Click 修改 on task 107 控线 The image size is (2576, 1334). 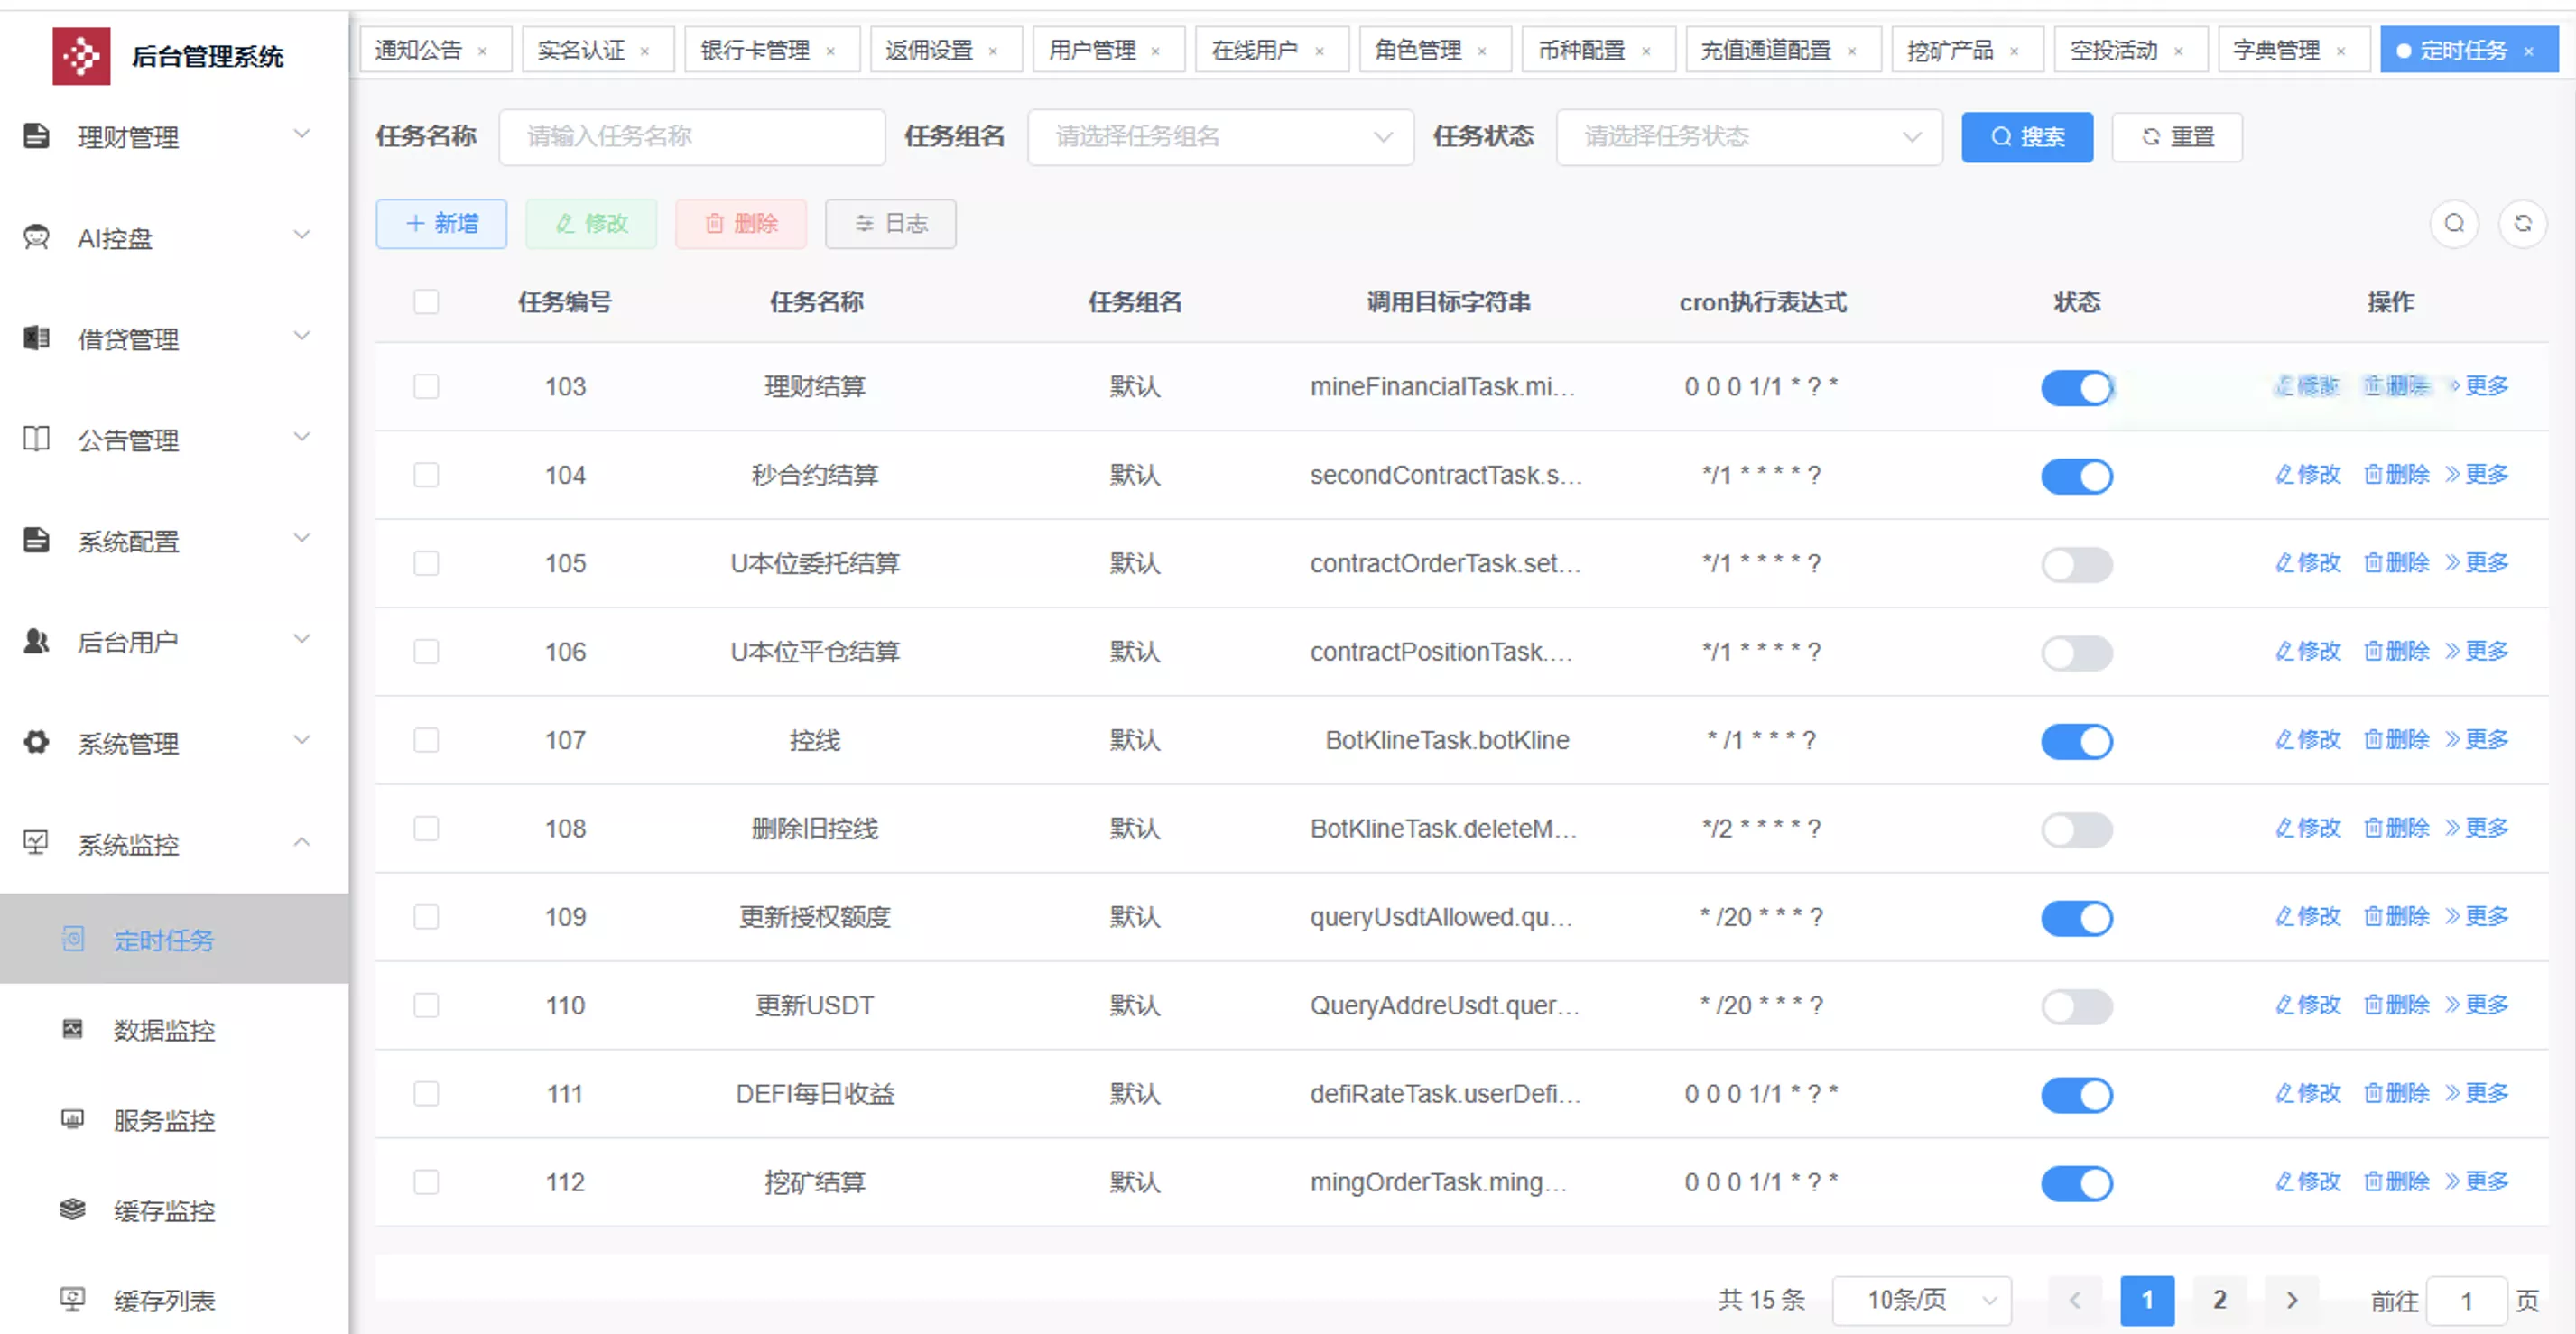(2307, 740)
